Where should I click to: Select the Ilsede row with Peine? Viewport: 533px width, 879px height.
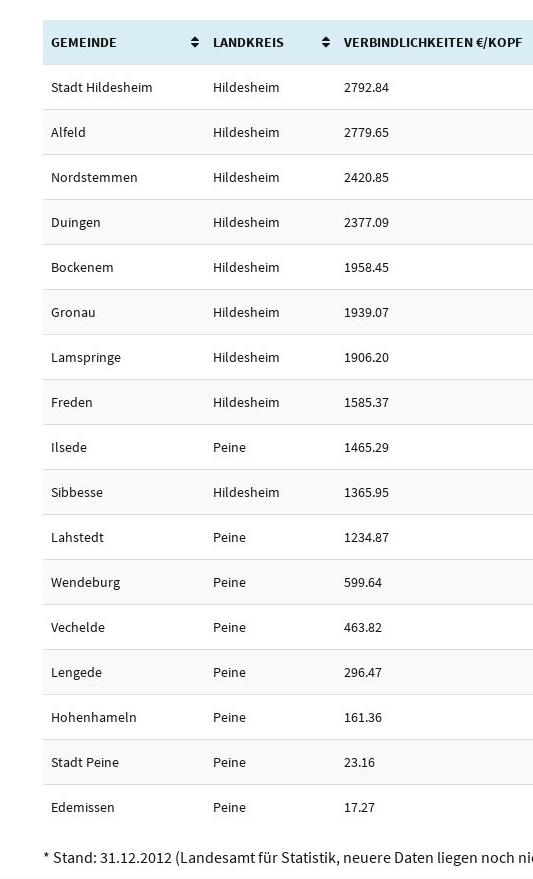coord(288,447)
